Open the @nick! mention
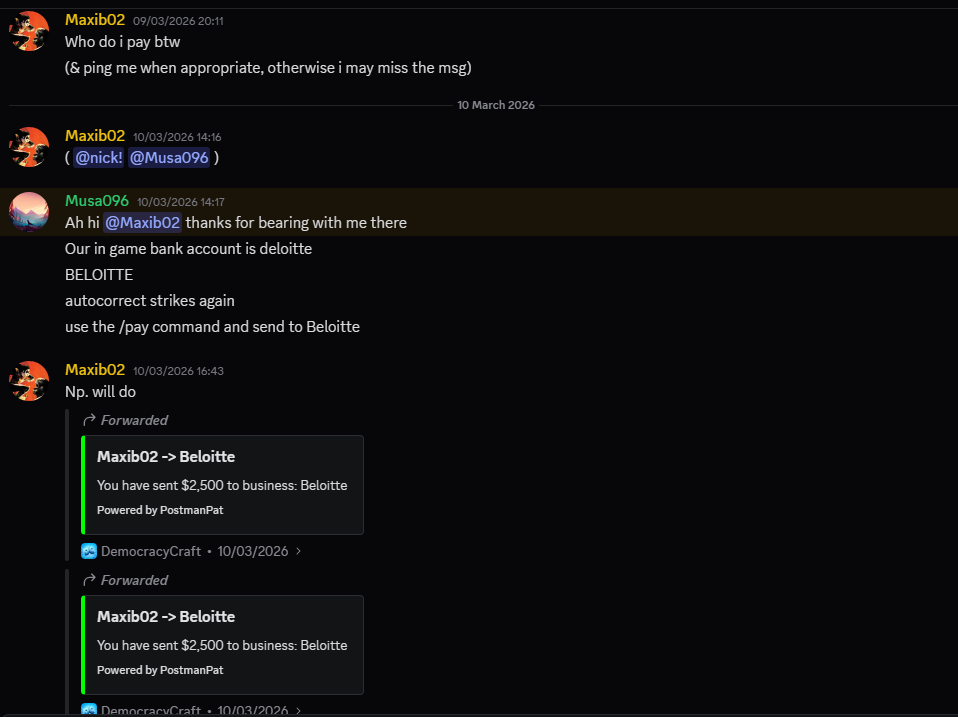Image resolution: width=958 pixels, height=717 pixels. [99, 158]
